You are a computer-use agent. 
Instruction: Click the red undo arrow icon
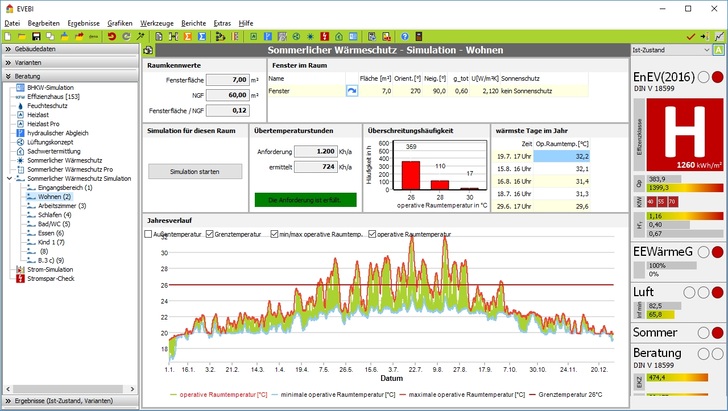pos(110,36)
